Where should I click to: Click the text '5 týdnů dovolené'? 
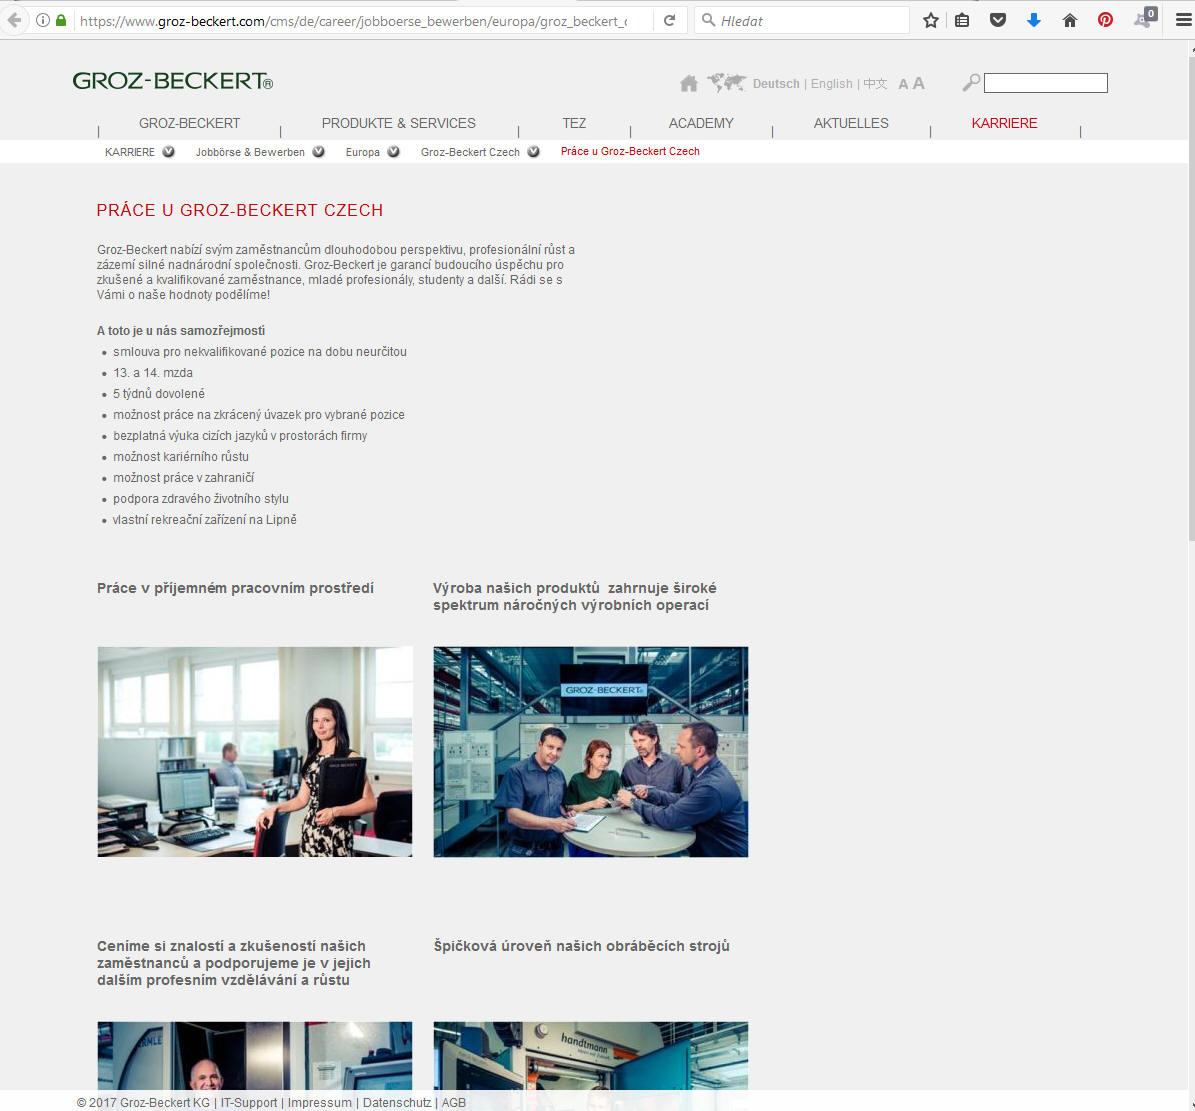[159, 394]
